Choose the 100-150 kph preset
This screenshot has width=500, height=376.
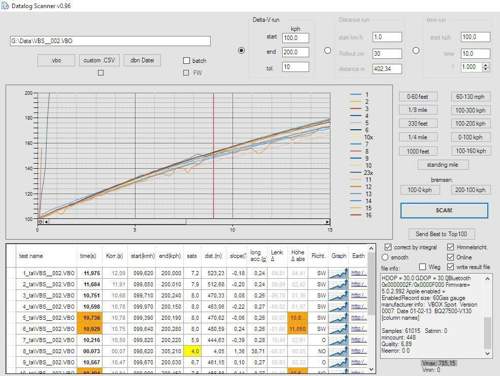pos(470,151)
